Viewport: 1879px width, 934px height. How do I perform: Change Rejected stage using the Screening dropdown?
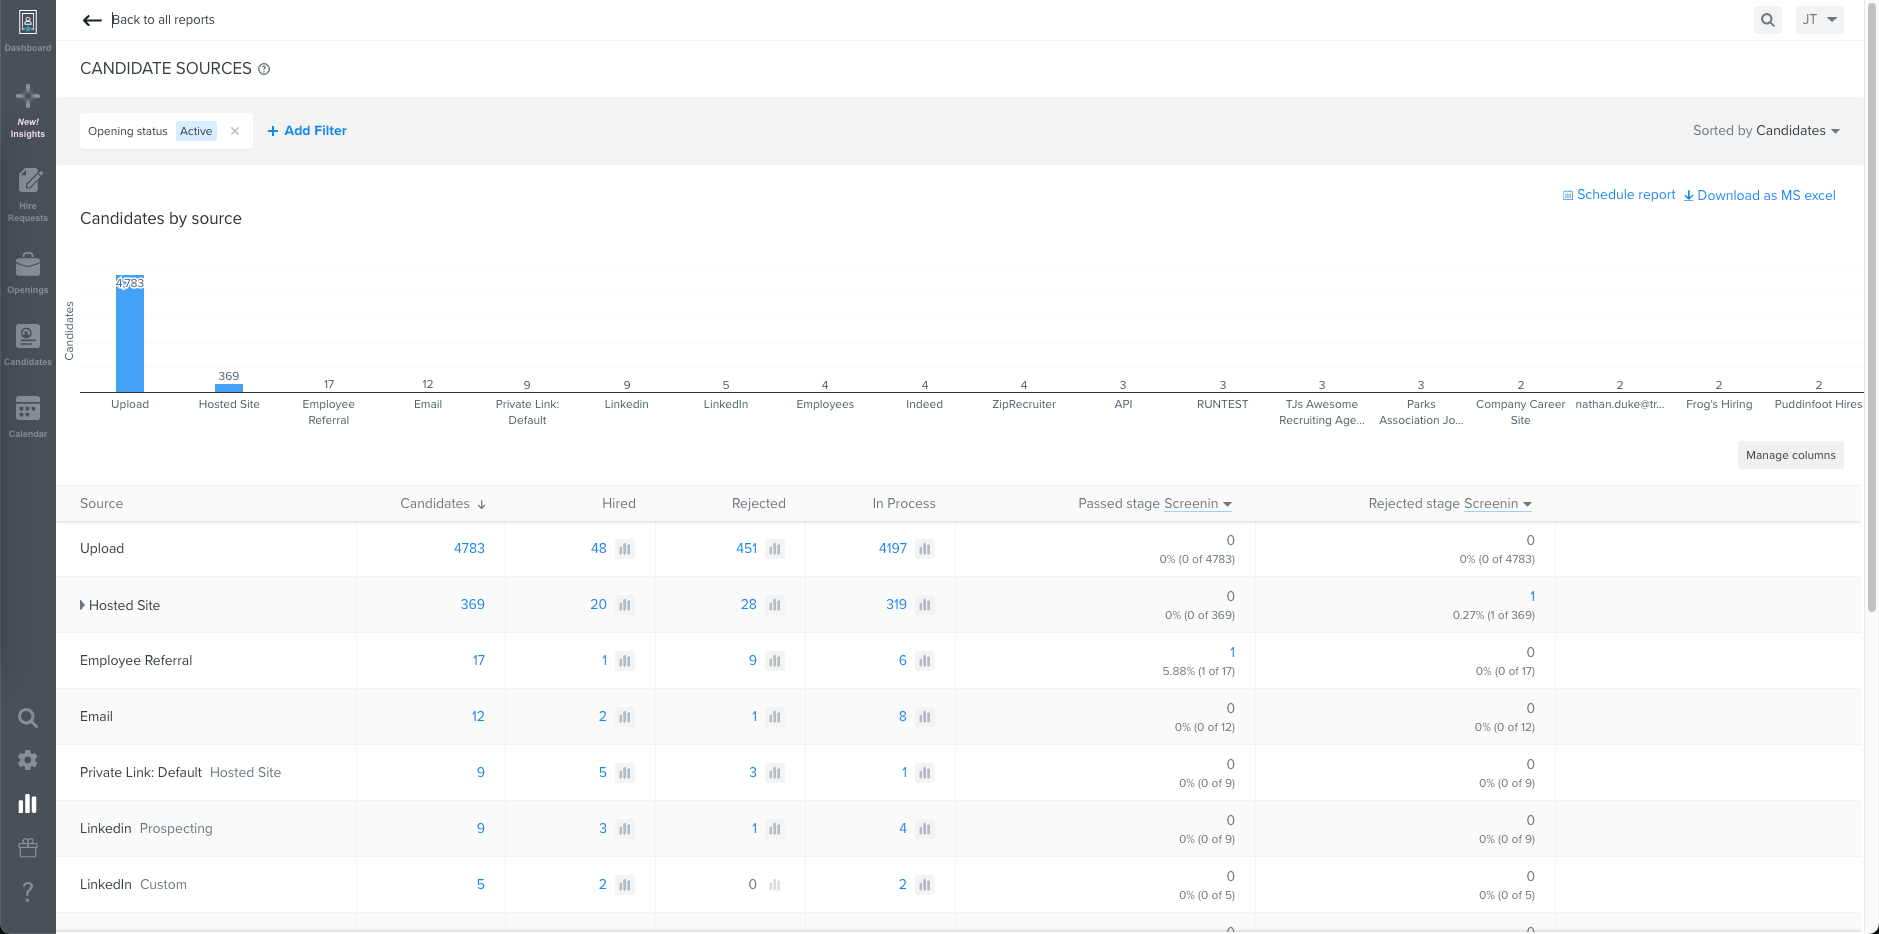click(1498, 503)
